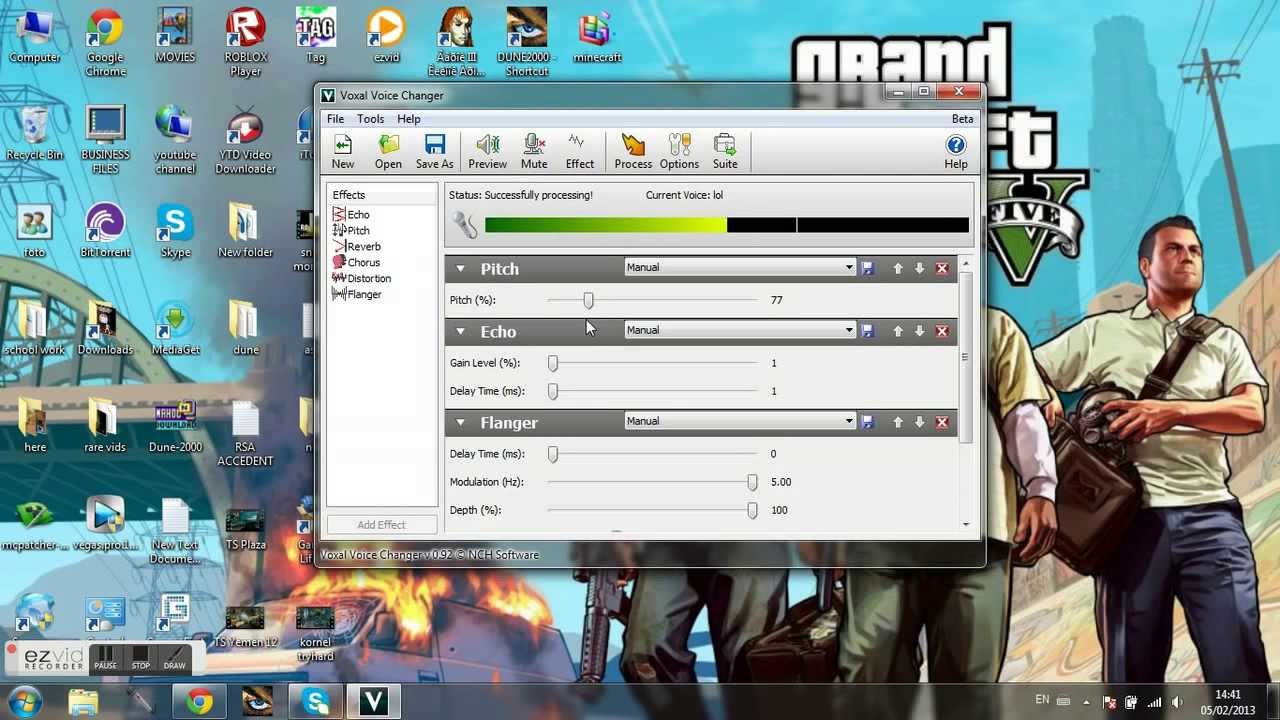Image resolution: width=1280 pixels, height=720 pixels.
Task: Open the NCH Suite toolbar icon
Action: point(725,151)
